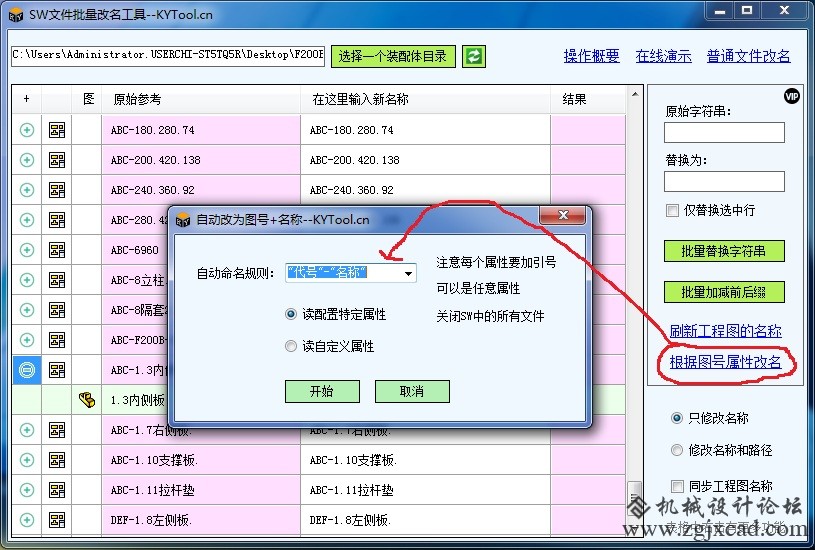815x550 pixels.
Task: Click the 取消 button in dialog
Action: click(x=412, y=391)
